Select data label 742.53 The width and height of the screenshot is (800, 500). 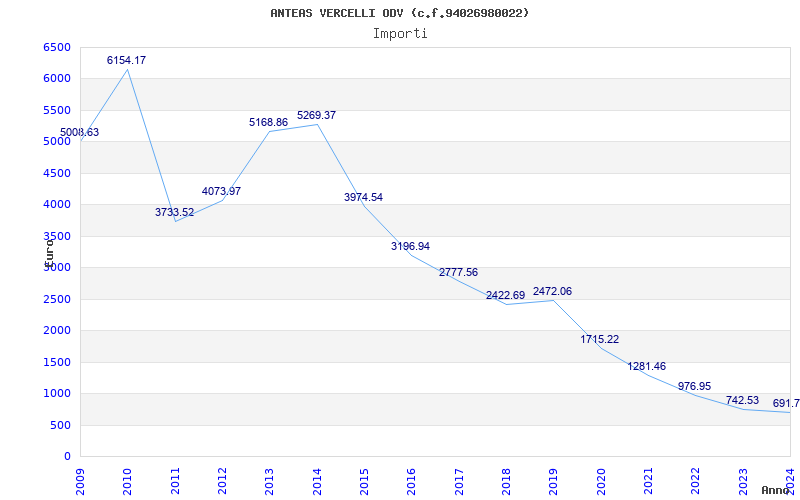tap(742, 401)
